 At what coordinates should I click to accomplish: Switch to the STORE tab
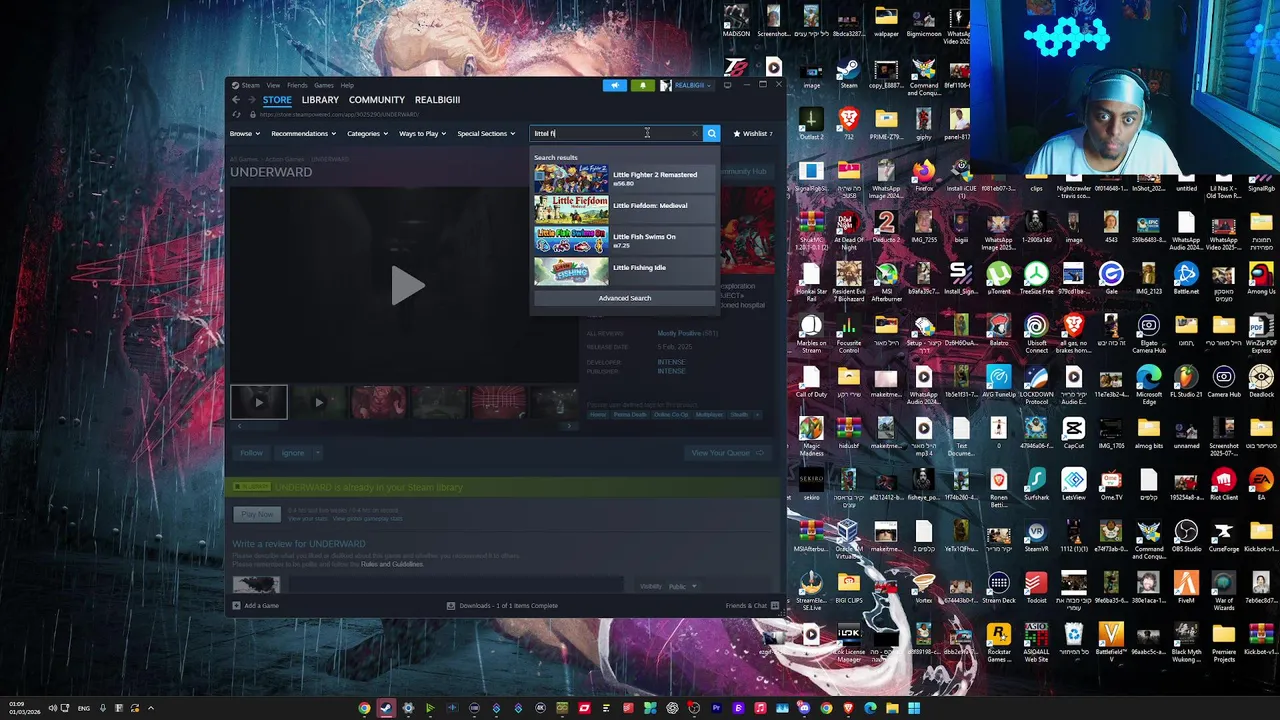coord(277,100)
